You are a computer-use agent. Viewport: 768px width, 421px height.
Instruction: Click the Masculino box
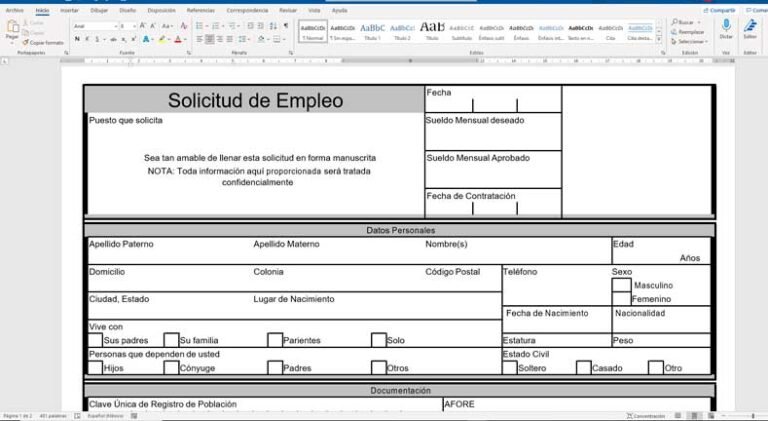622,285
